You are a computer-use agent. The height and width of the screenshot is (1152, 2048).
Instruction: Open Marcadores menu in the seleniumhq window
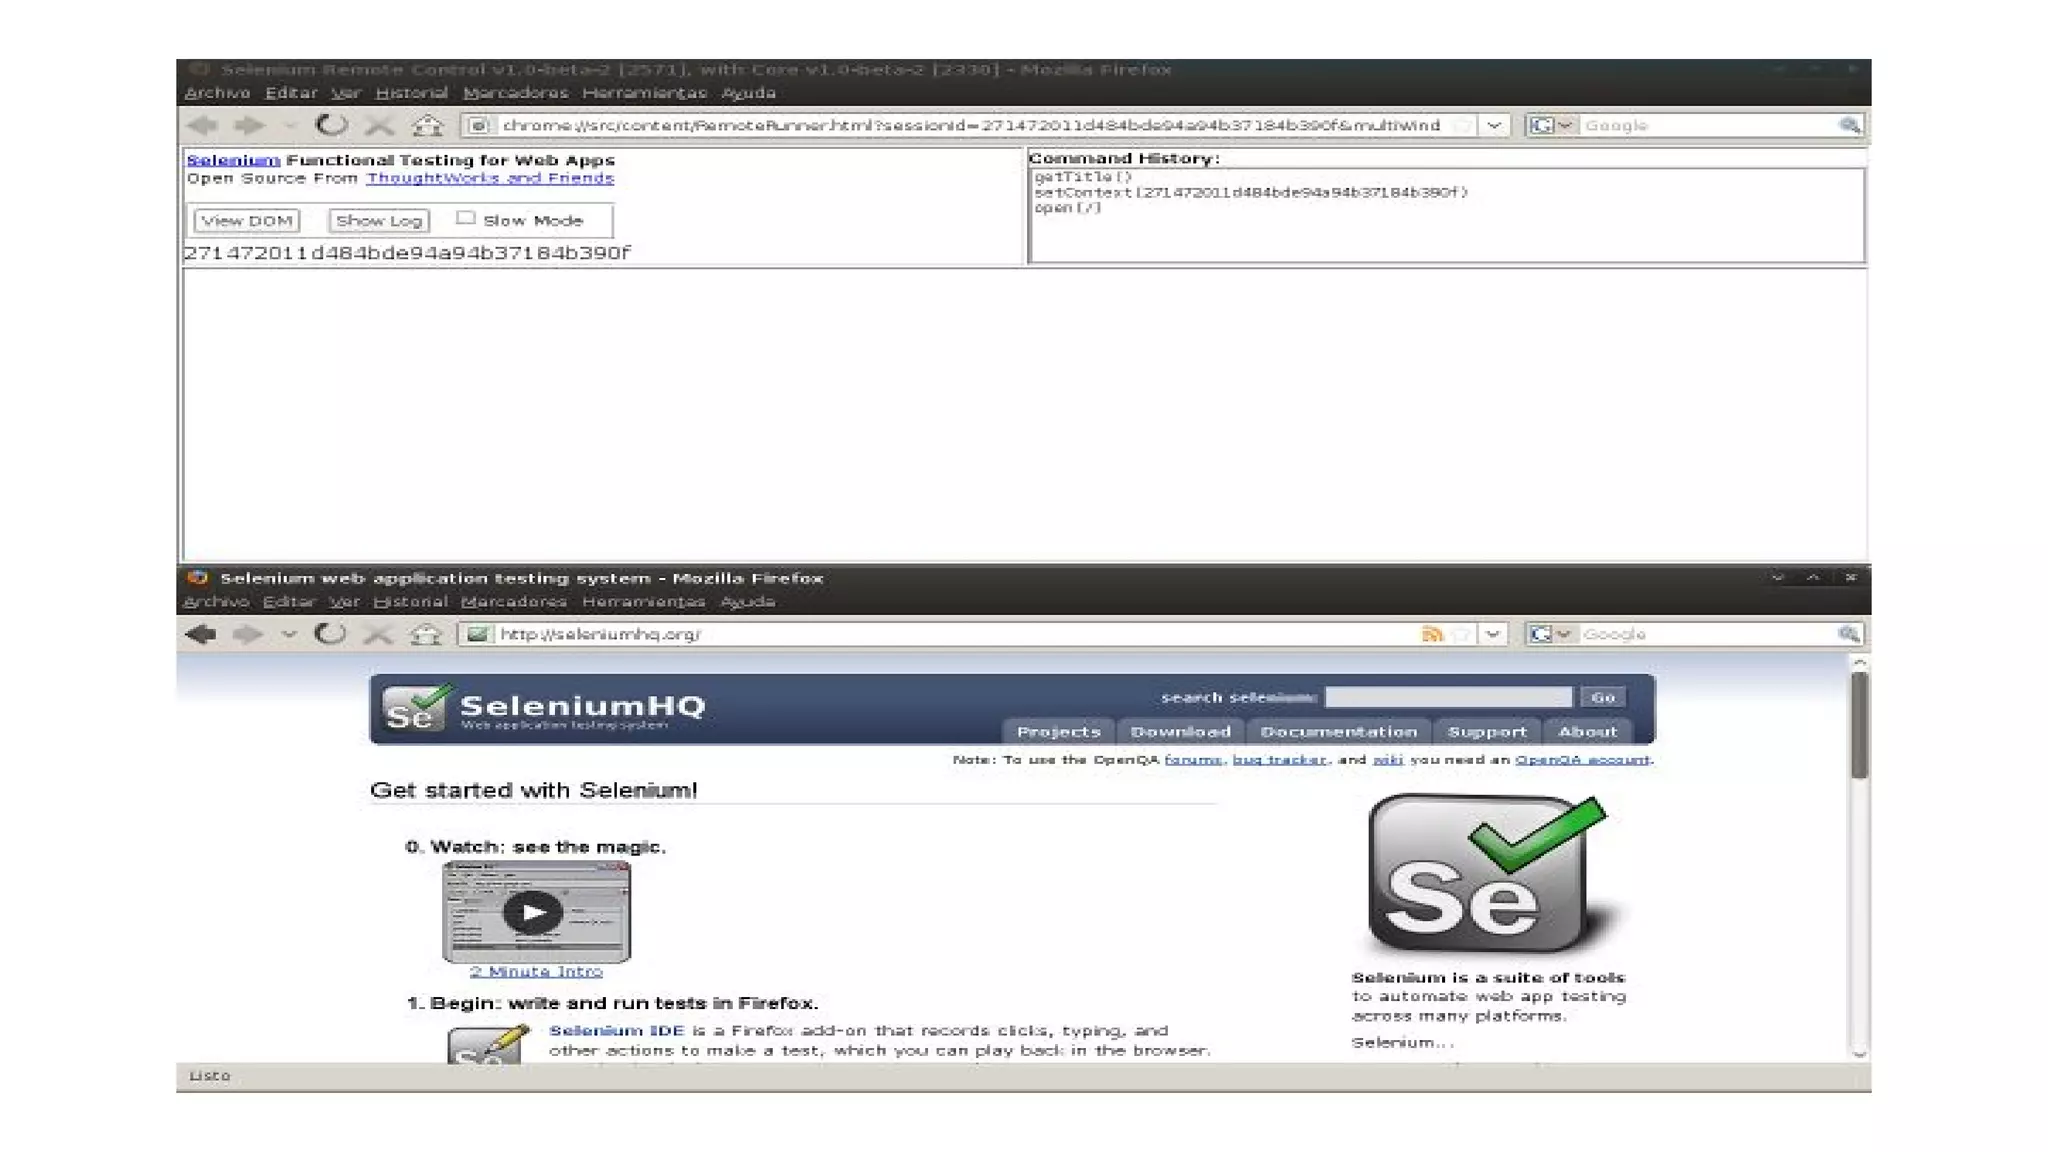pyautogui.click(x=514, y=602)
